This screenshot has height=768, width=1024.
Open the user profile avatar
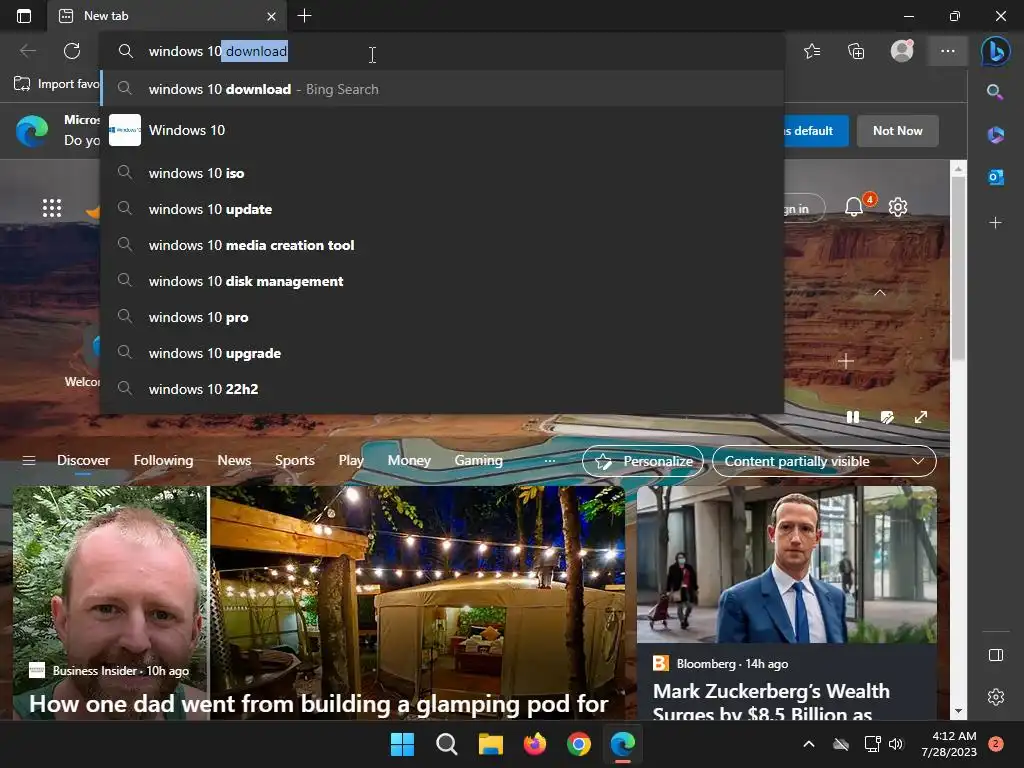902,51
